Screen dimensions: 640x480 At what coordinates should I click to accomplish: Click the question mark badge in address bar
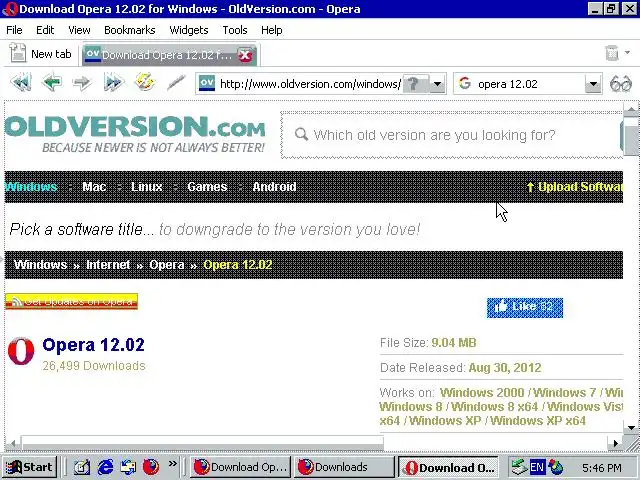coord(416,84)
